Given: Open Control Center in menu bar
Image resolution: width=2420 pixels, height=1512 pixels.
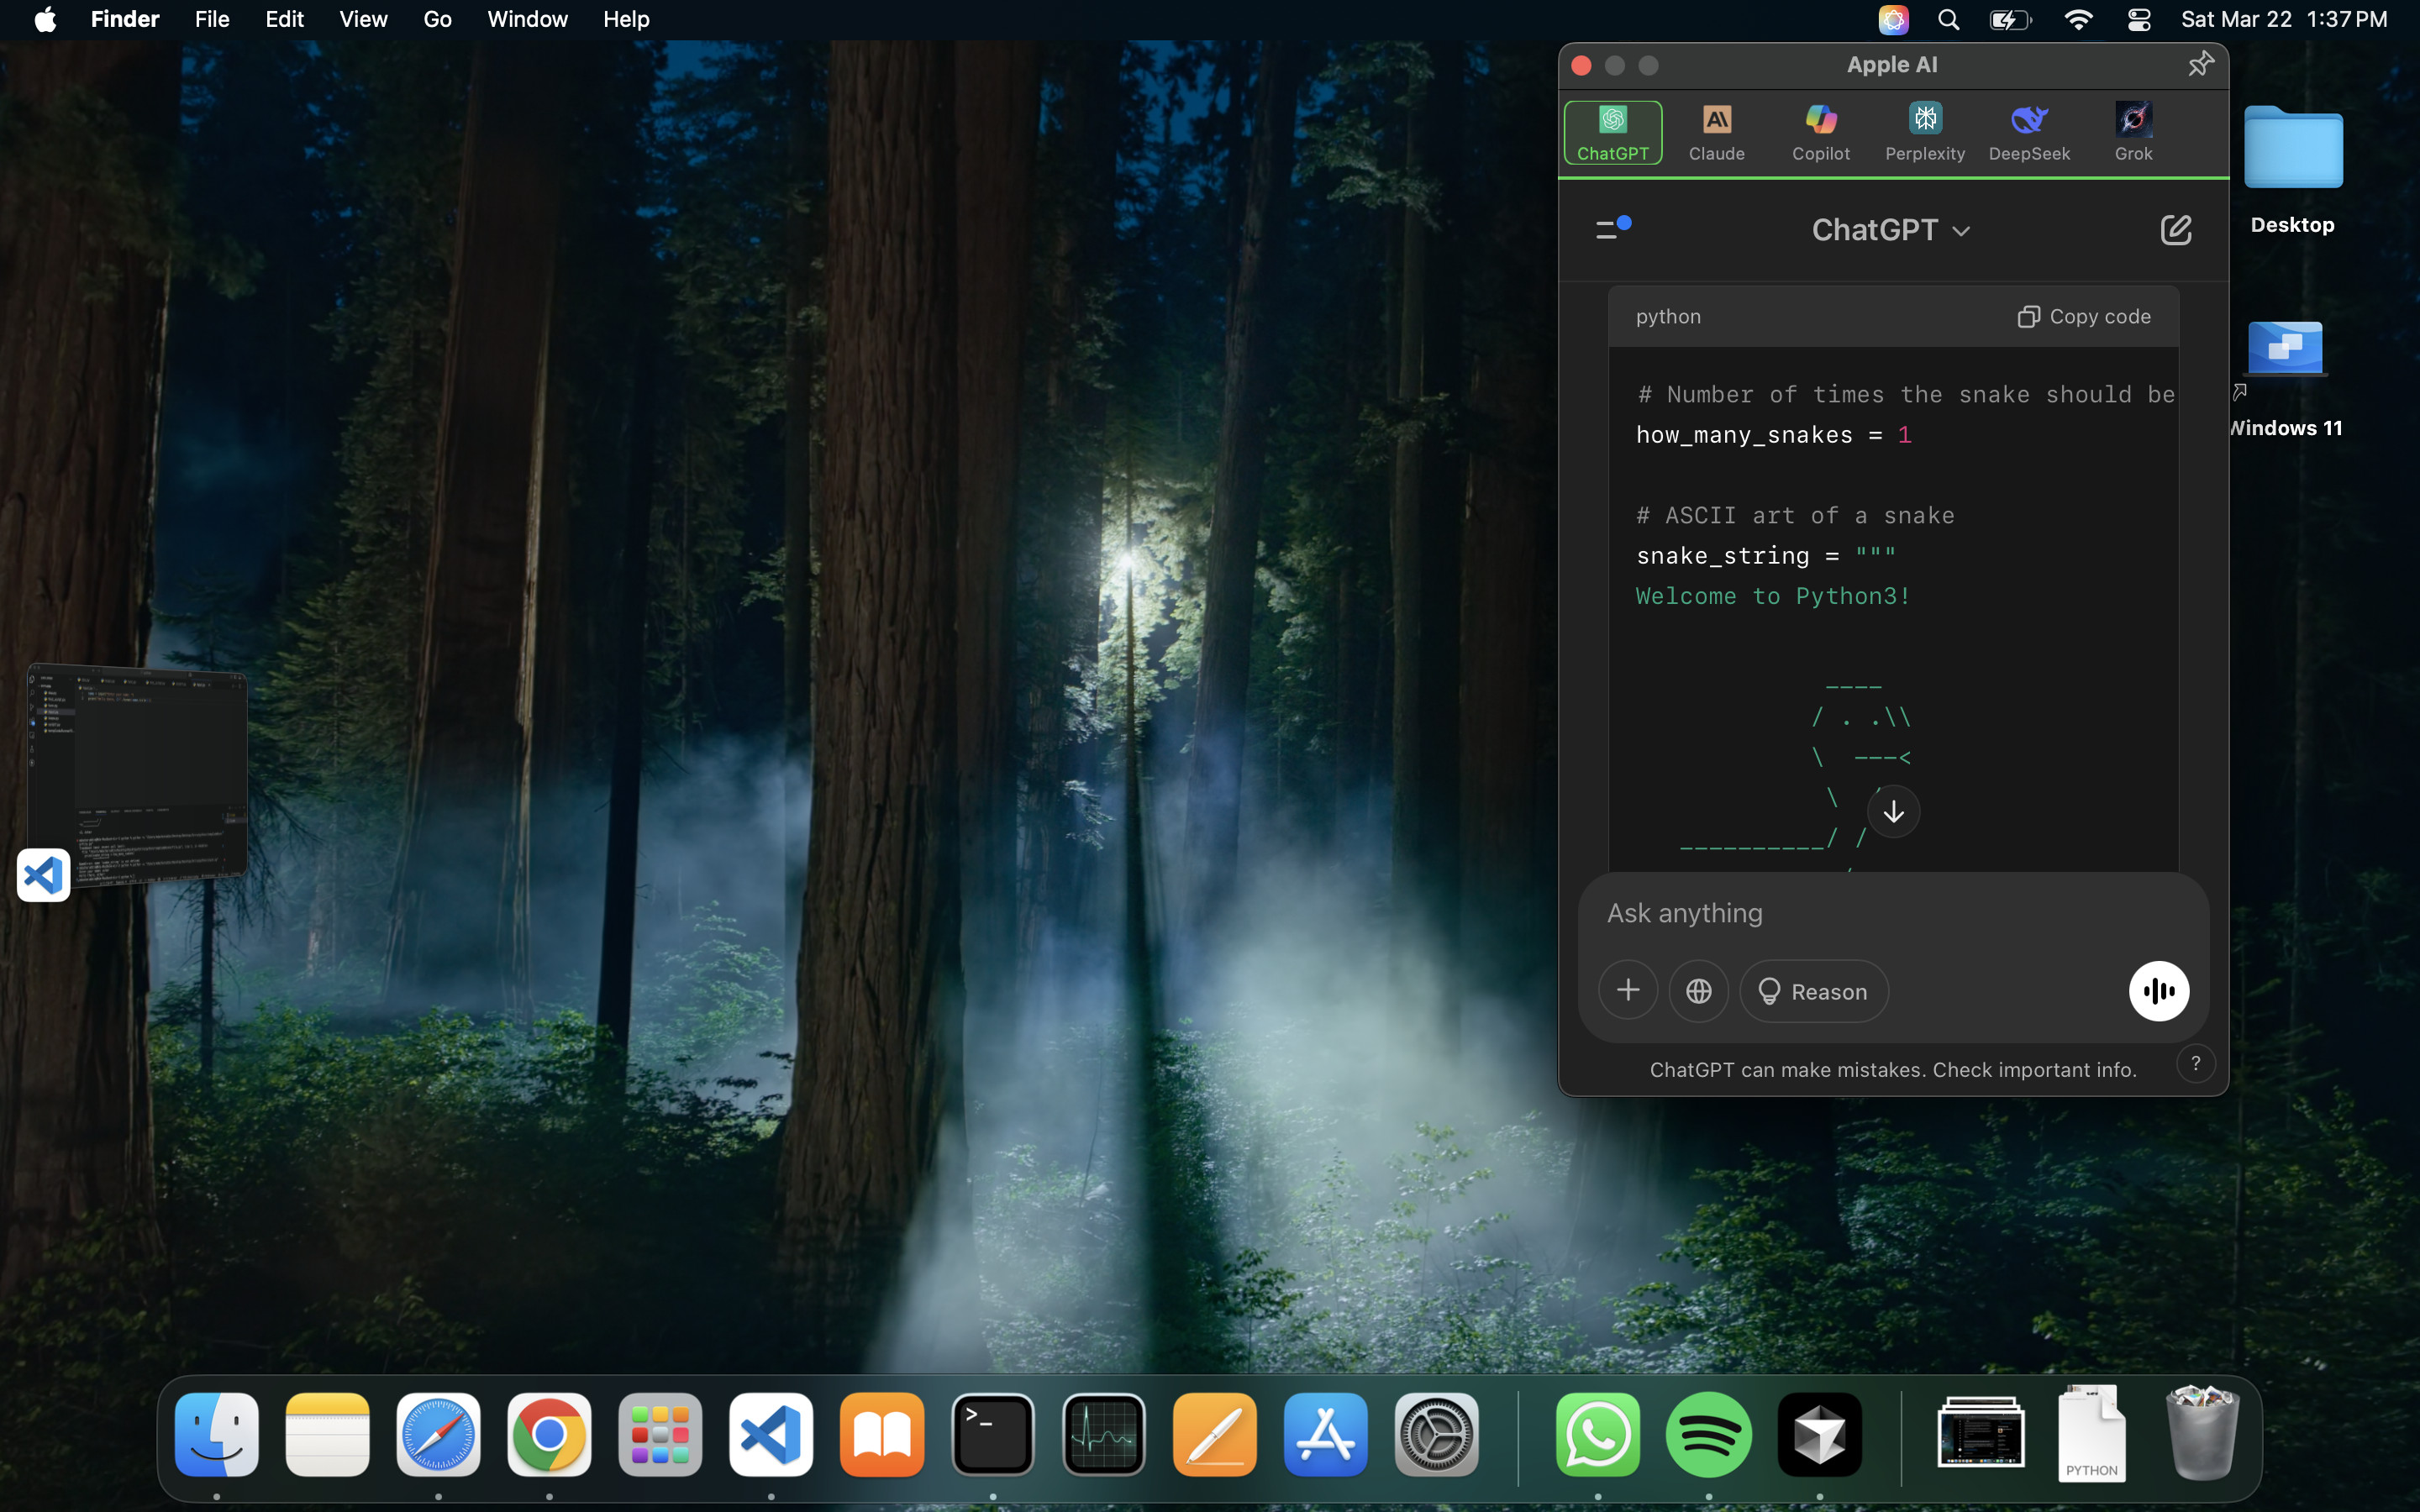Looking at the screenshot, I should (x=2138, y=19).
